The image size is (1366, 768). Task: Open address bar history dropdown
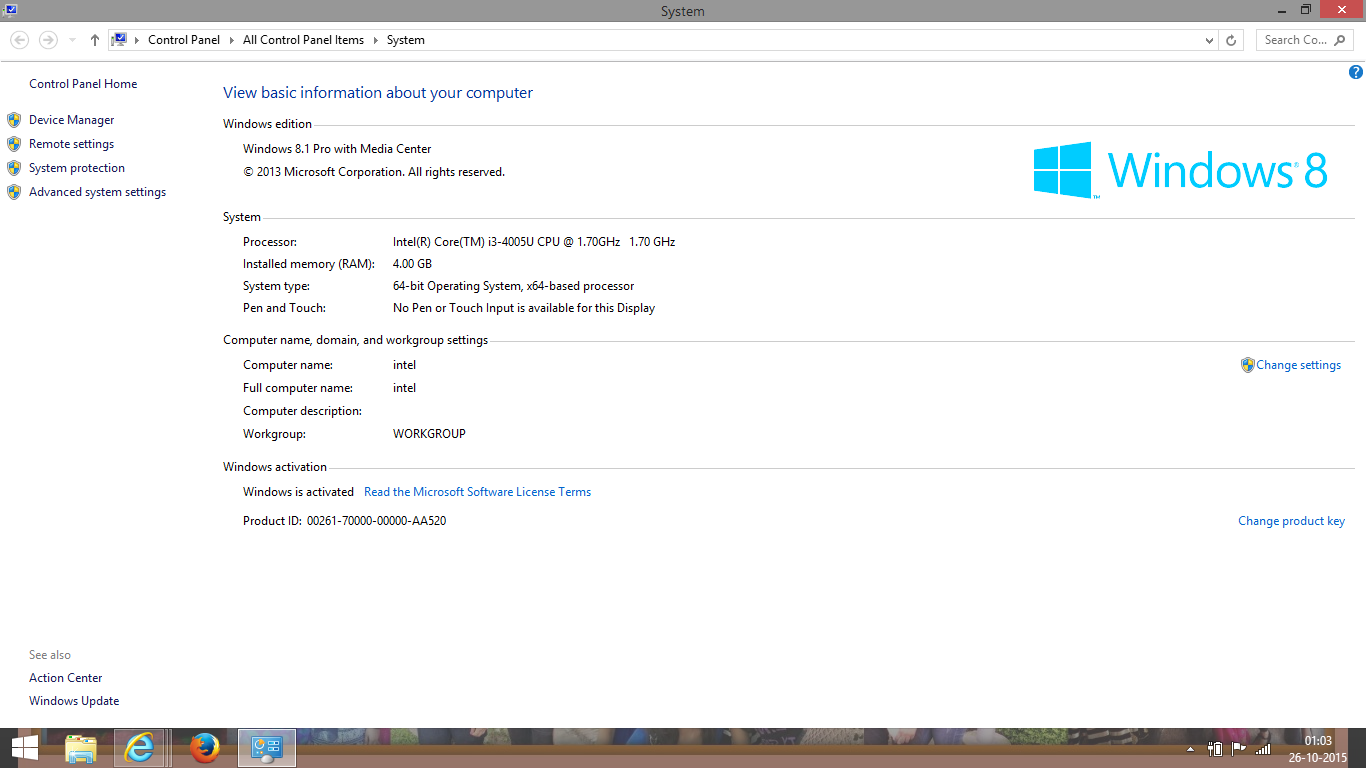[1210, 40]
